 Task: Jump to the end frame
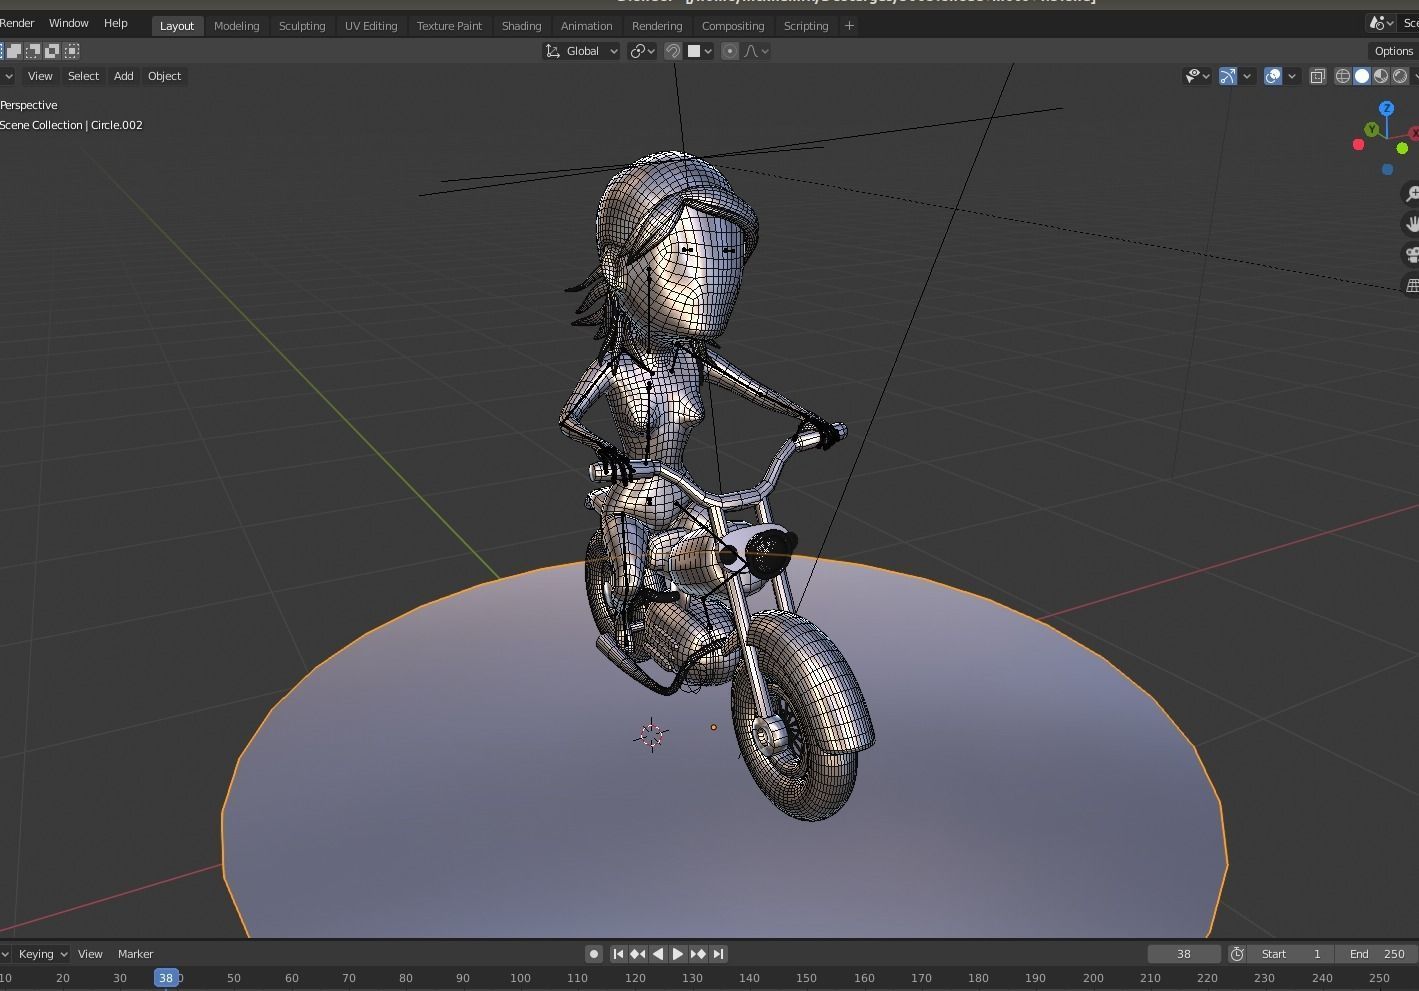[x=718, y=954]
